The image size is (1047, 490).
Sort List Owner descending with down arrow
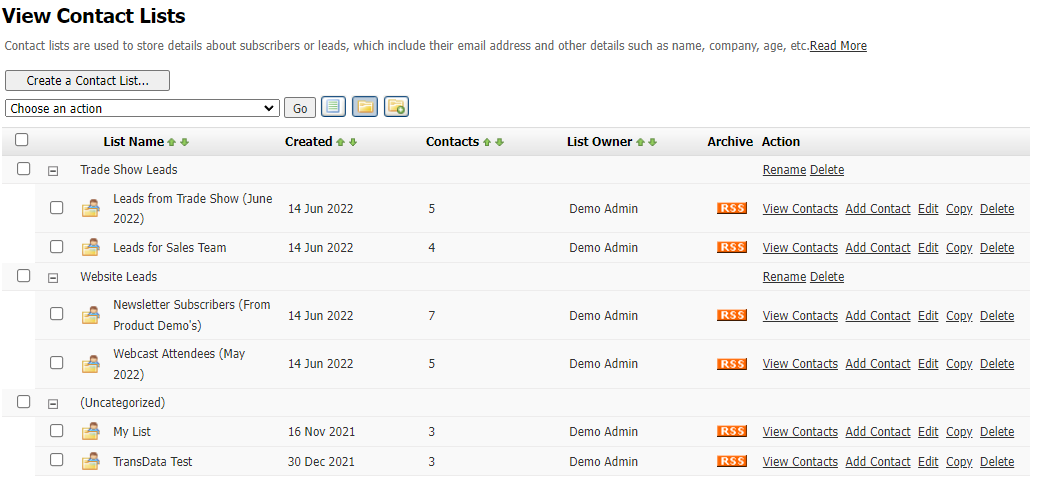653,142
